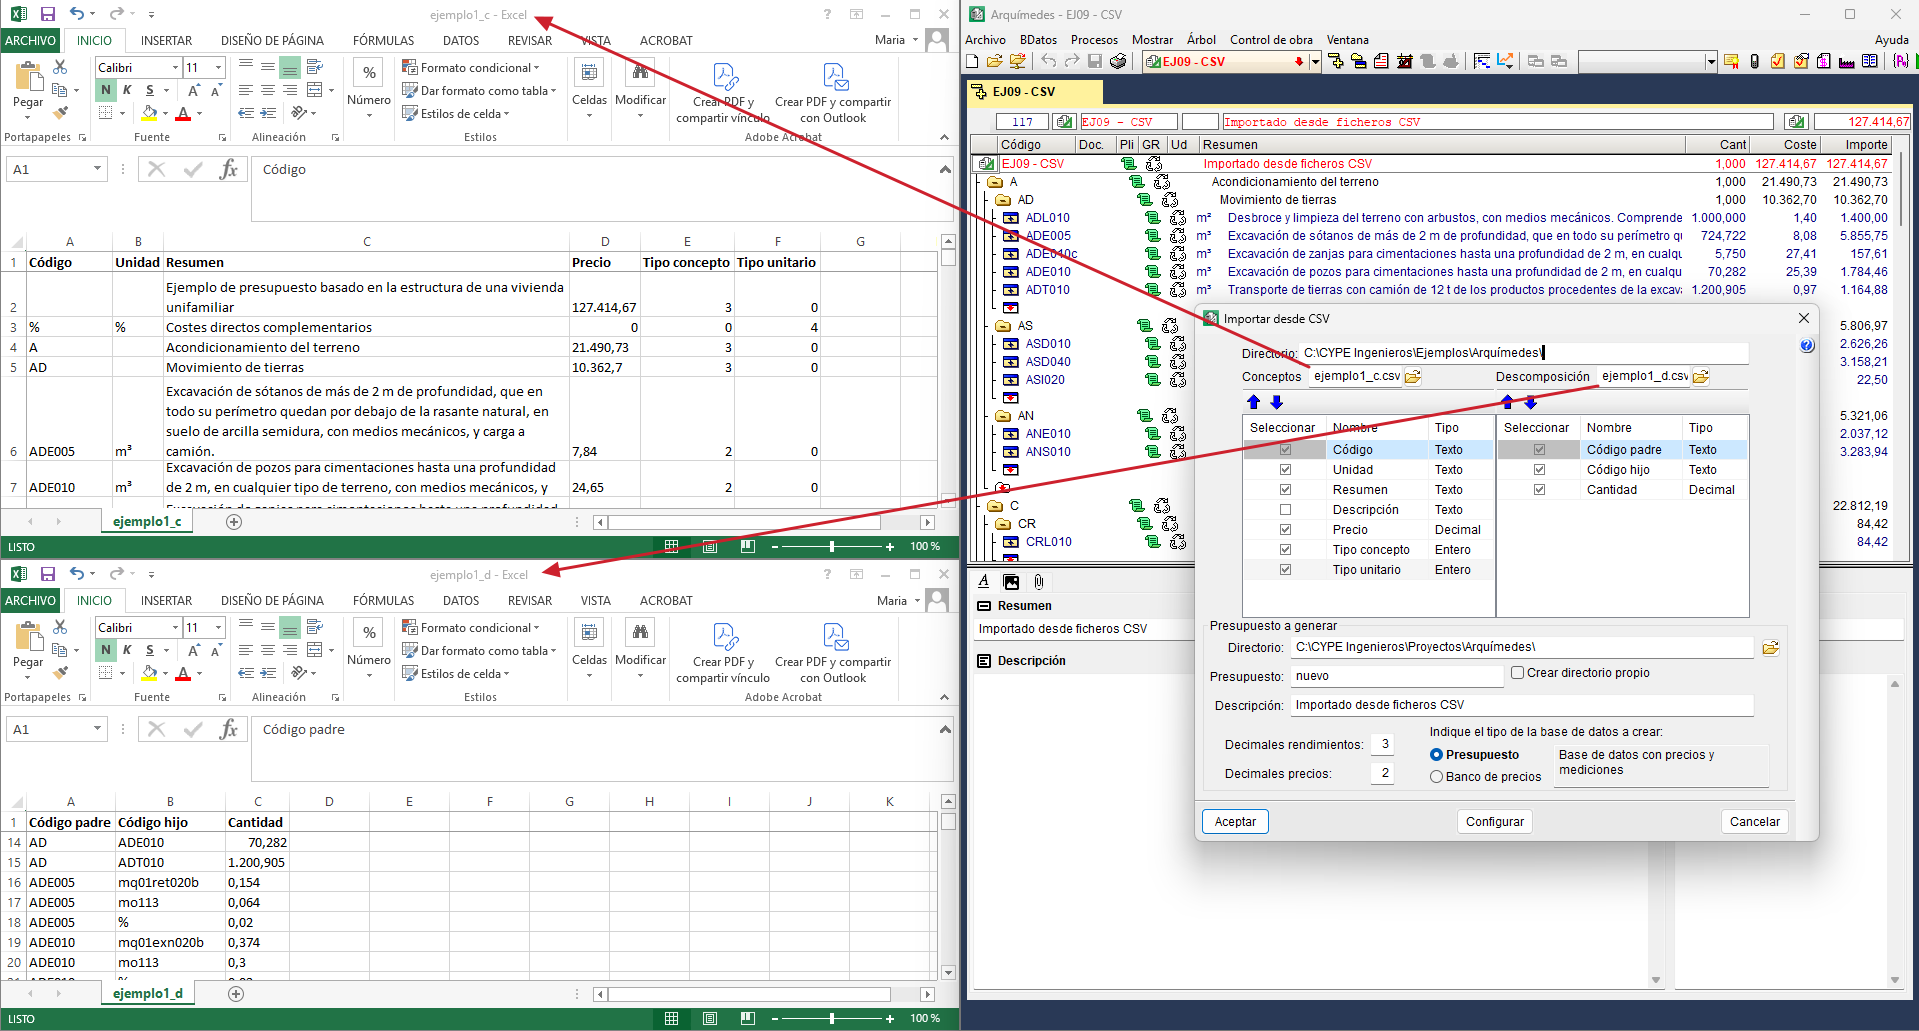
Task: Click the save icon in ejemplo1_d Excel
Action: tap(47, 574)
